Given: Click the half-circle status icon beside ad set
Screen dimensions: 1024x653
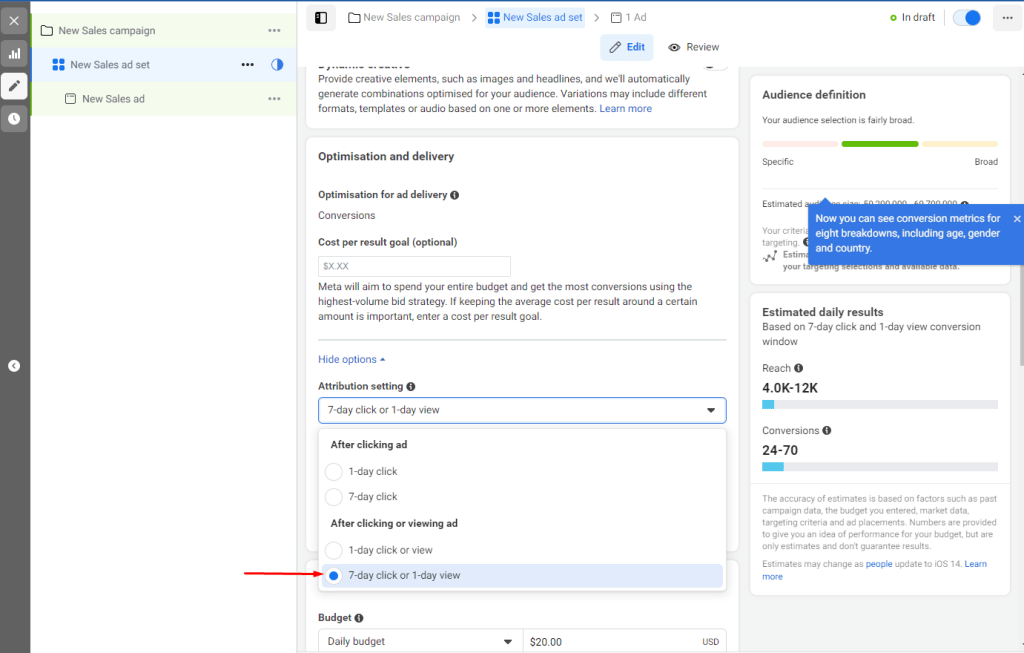Looking at the screenshot, I should [277, 65].
